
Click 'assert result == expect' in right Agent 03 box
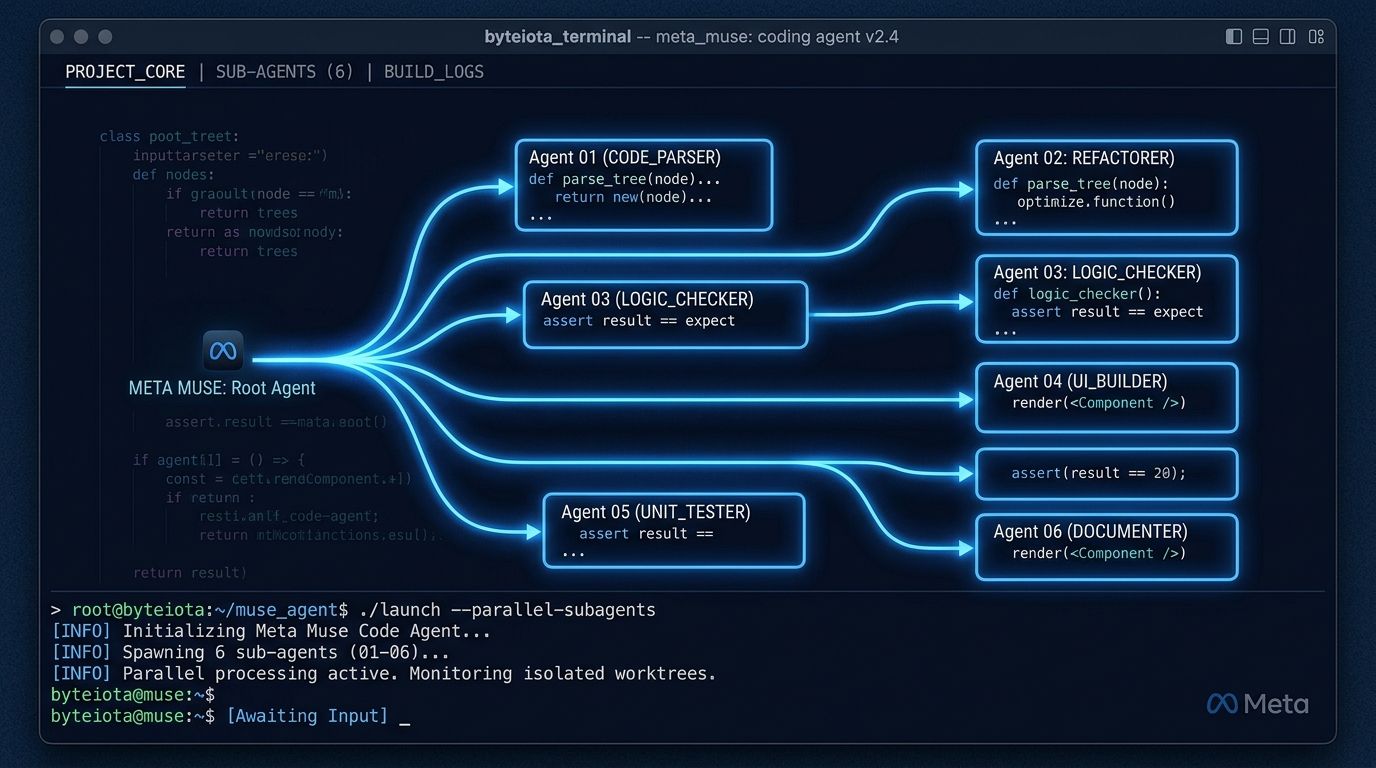tap(1107, 312)
